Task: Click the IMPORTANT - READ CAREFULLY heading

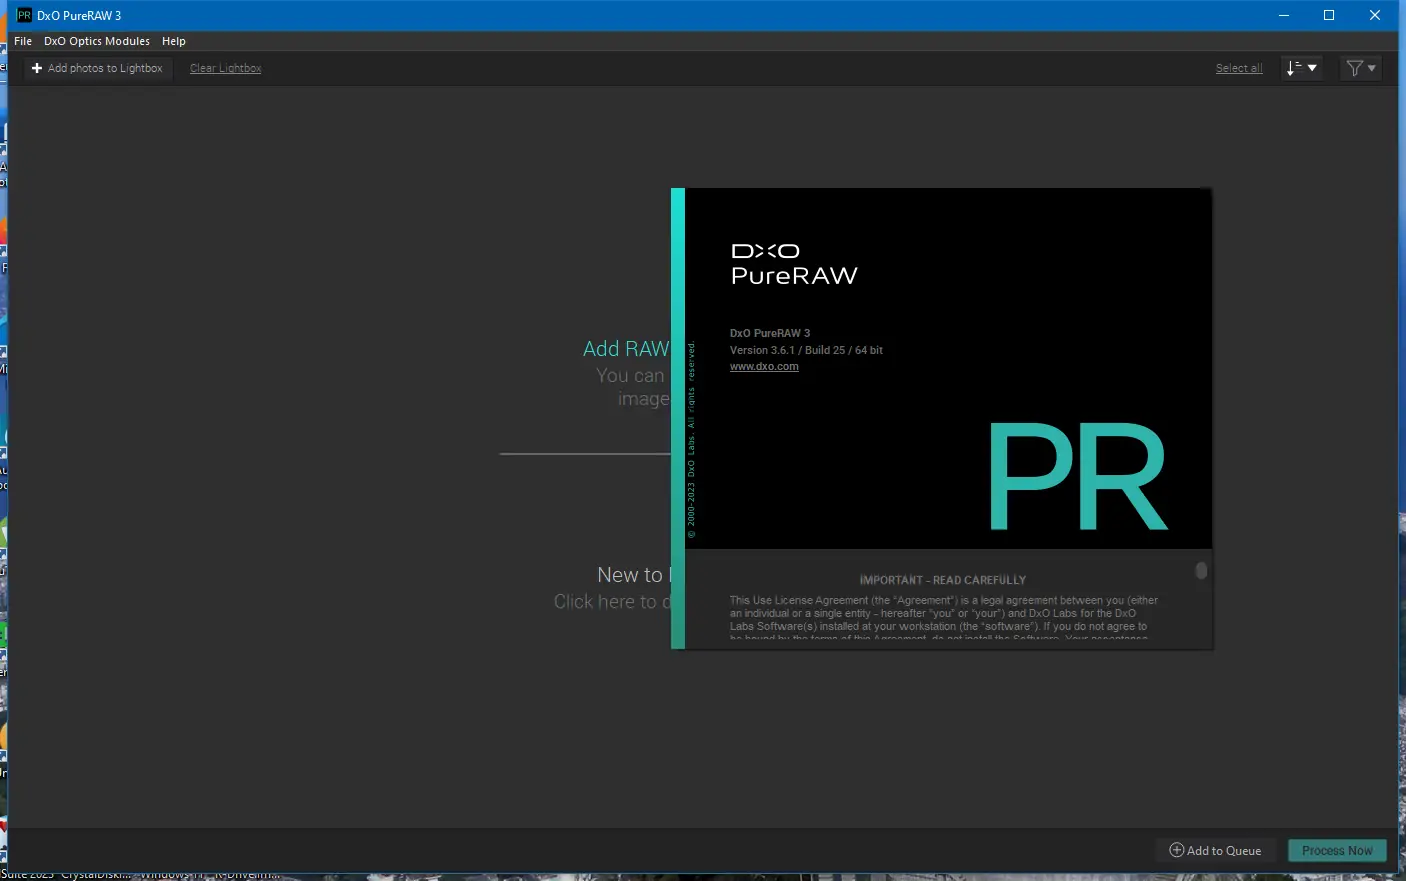Action: click(943, 580)
